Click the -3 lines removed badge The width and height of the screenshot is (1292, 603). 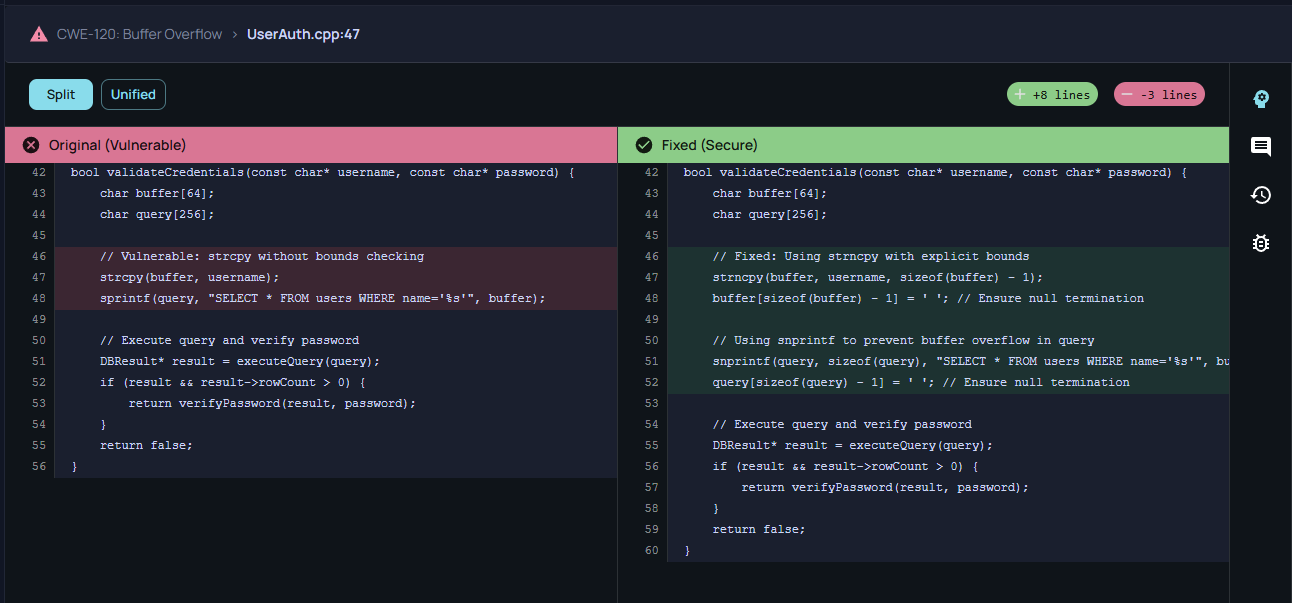1159,95
